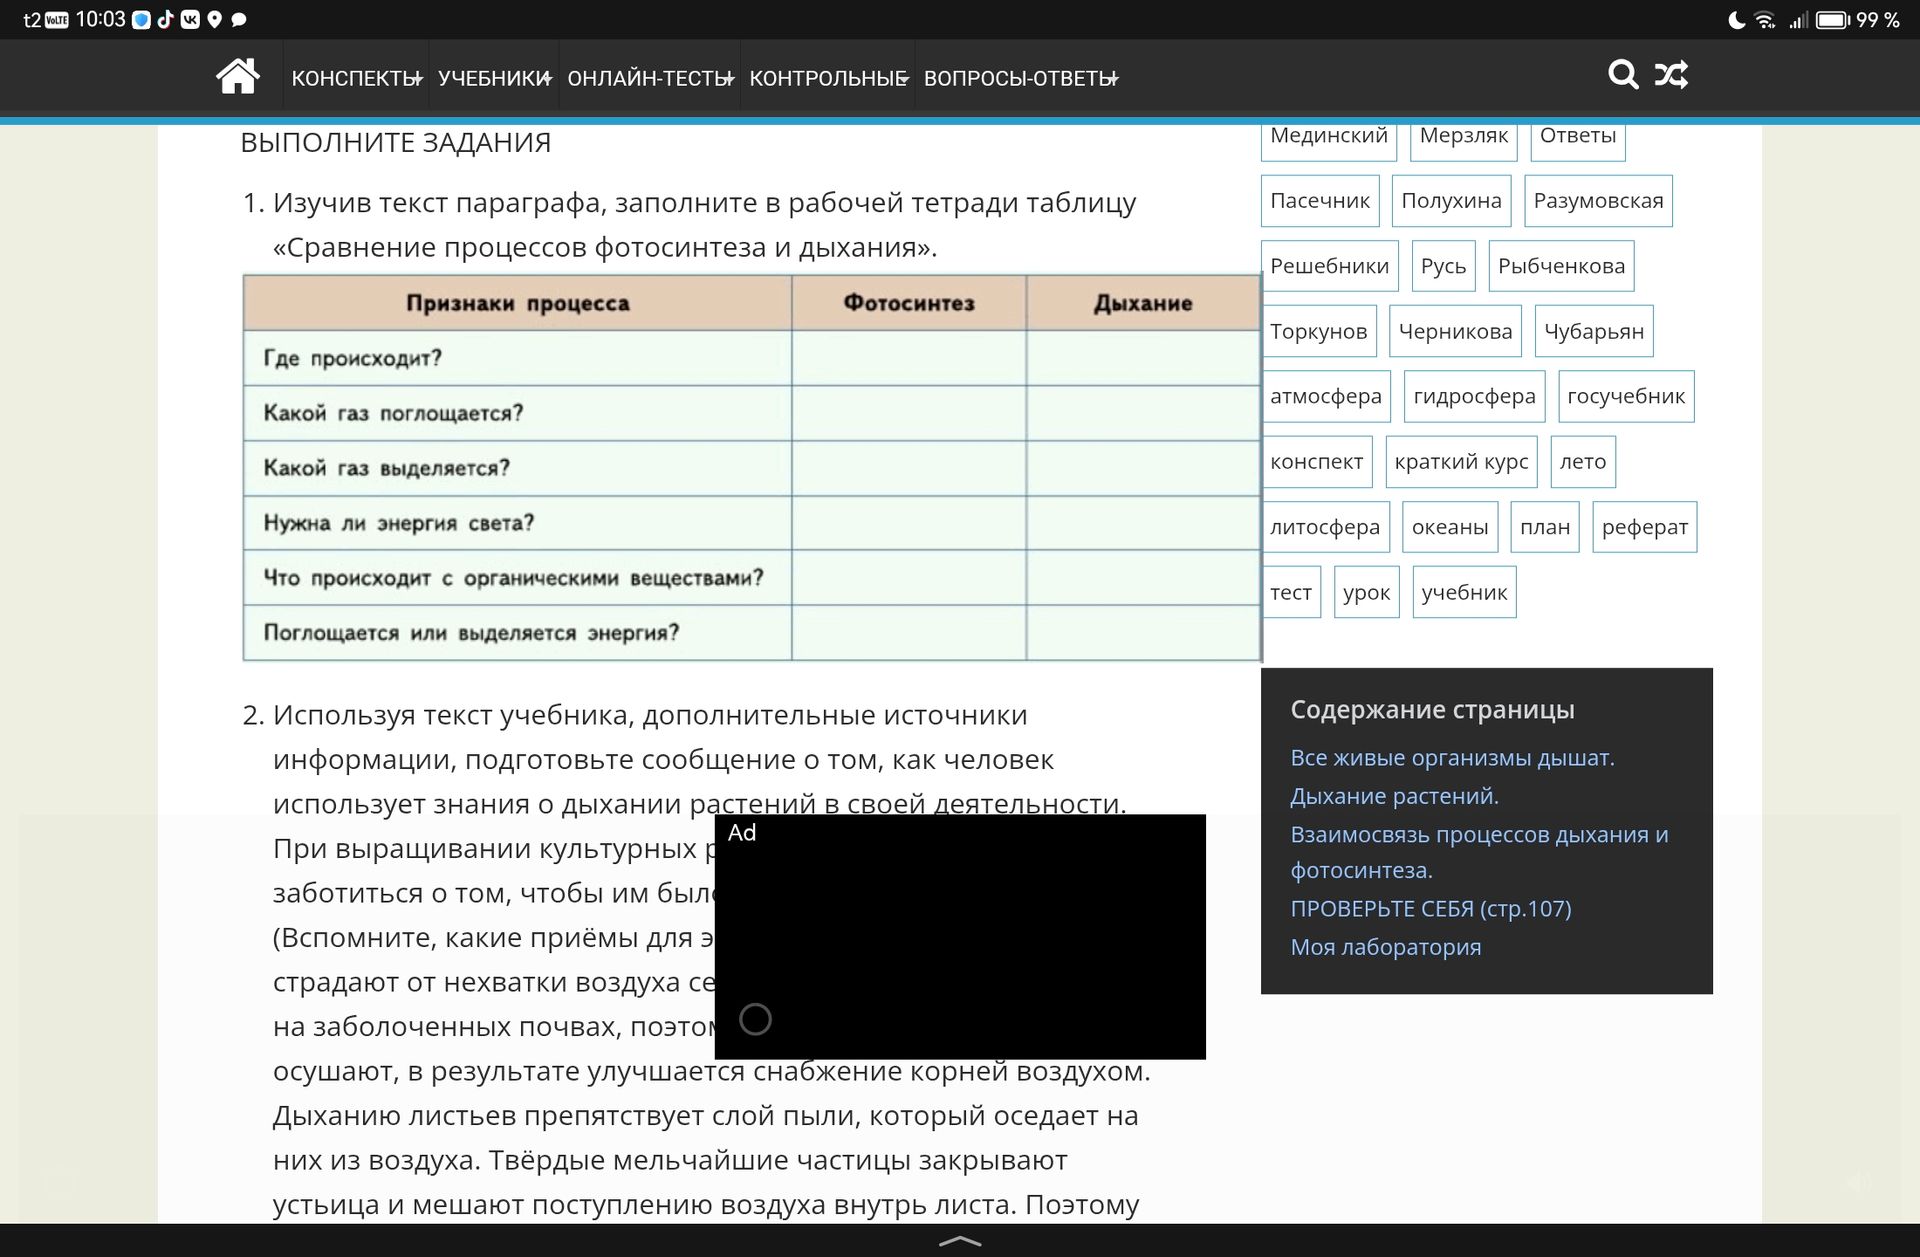Select the конспект tag
The image size is (1920, 1257).
point(1317,462)
